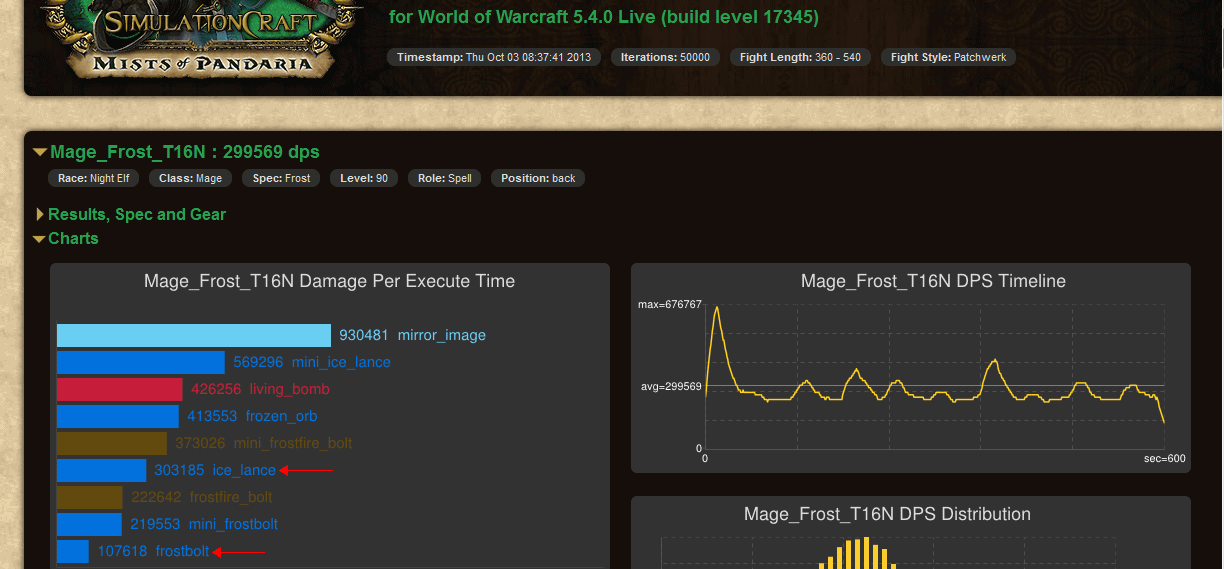
Task: Click the 413553 frozen_orb label
Action: coord(252,416)
